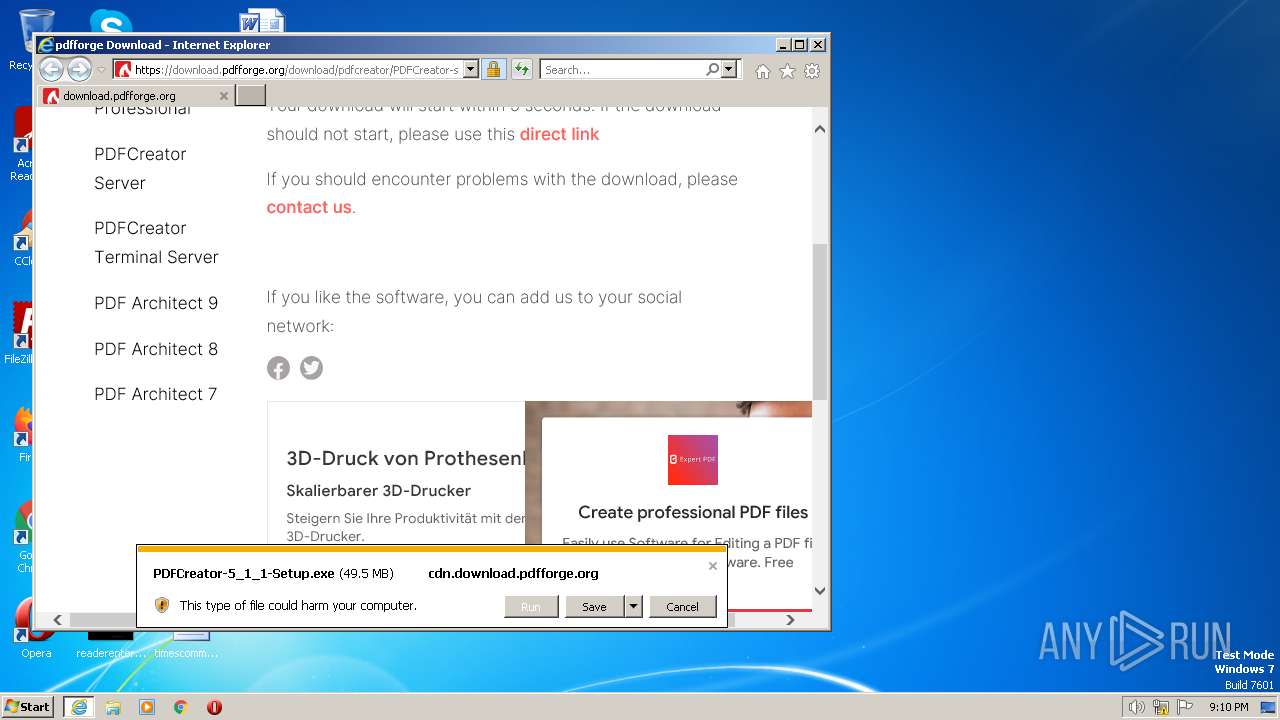Viewport: 1280px width, 720px height.
Task: Click the file name PDFCreator-5_1_1-Setup.exe
Action: 243,573
